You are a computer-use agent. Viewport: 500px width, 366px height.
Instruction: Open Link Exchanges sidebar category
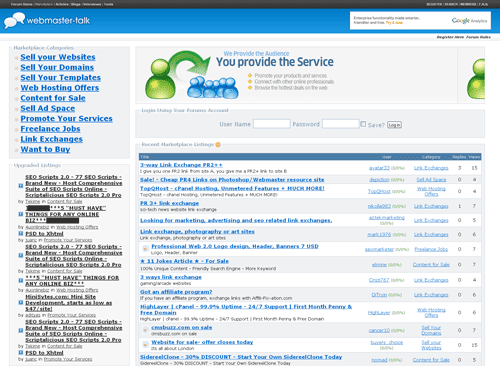coord(52,139)
